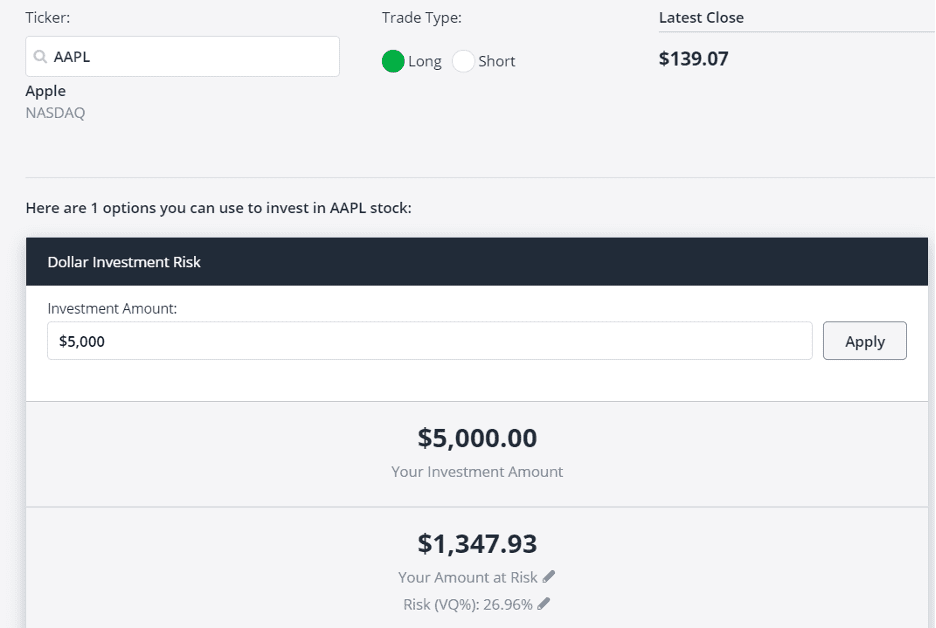Click the Your Investment Amount caption
Image resolution: width=936 pixels, height=628 pixels.
pyautogui.click(x=477, y=472)
